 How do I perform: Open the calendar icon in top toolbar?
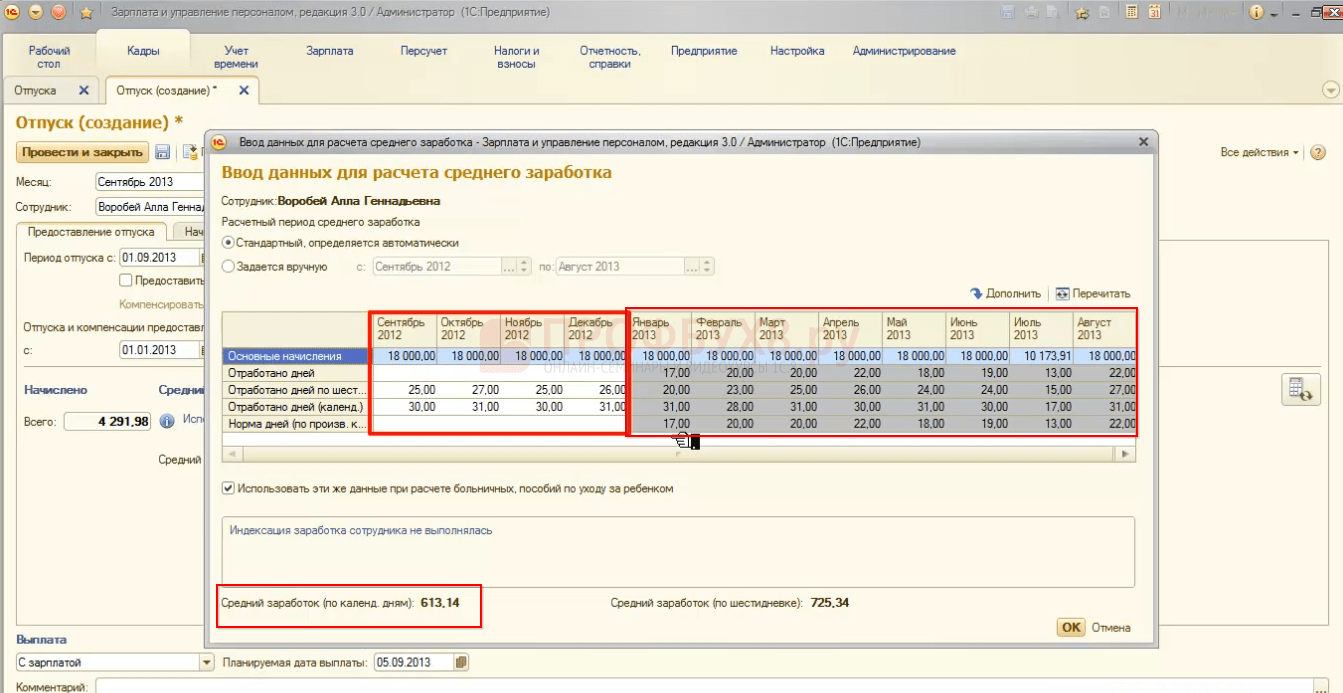(x=1155, y=13)
